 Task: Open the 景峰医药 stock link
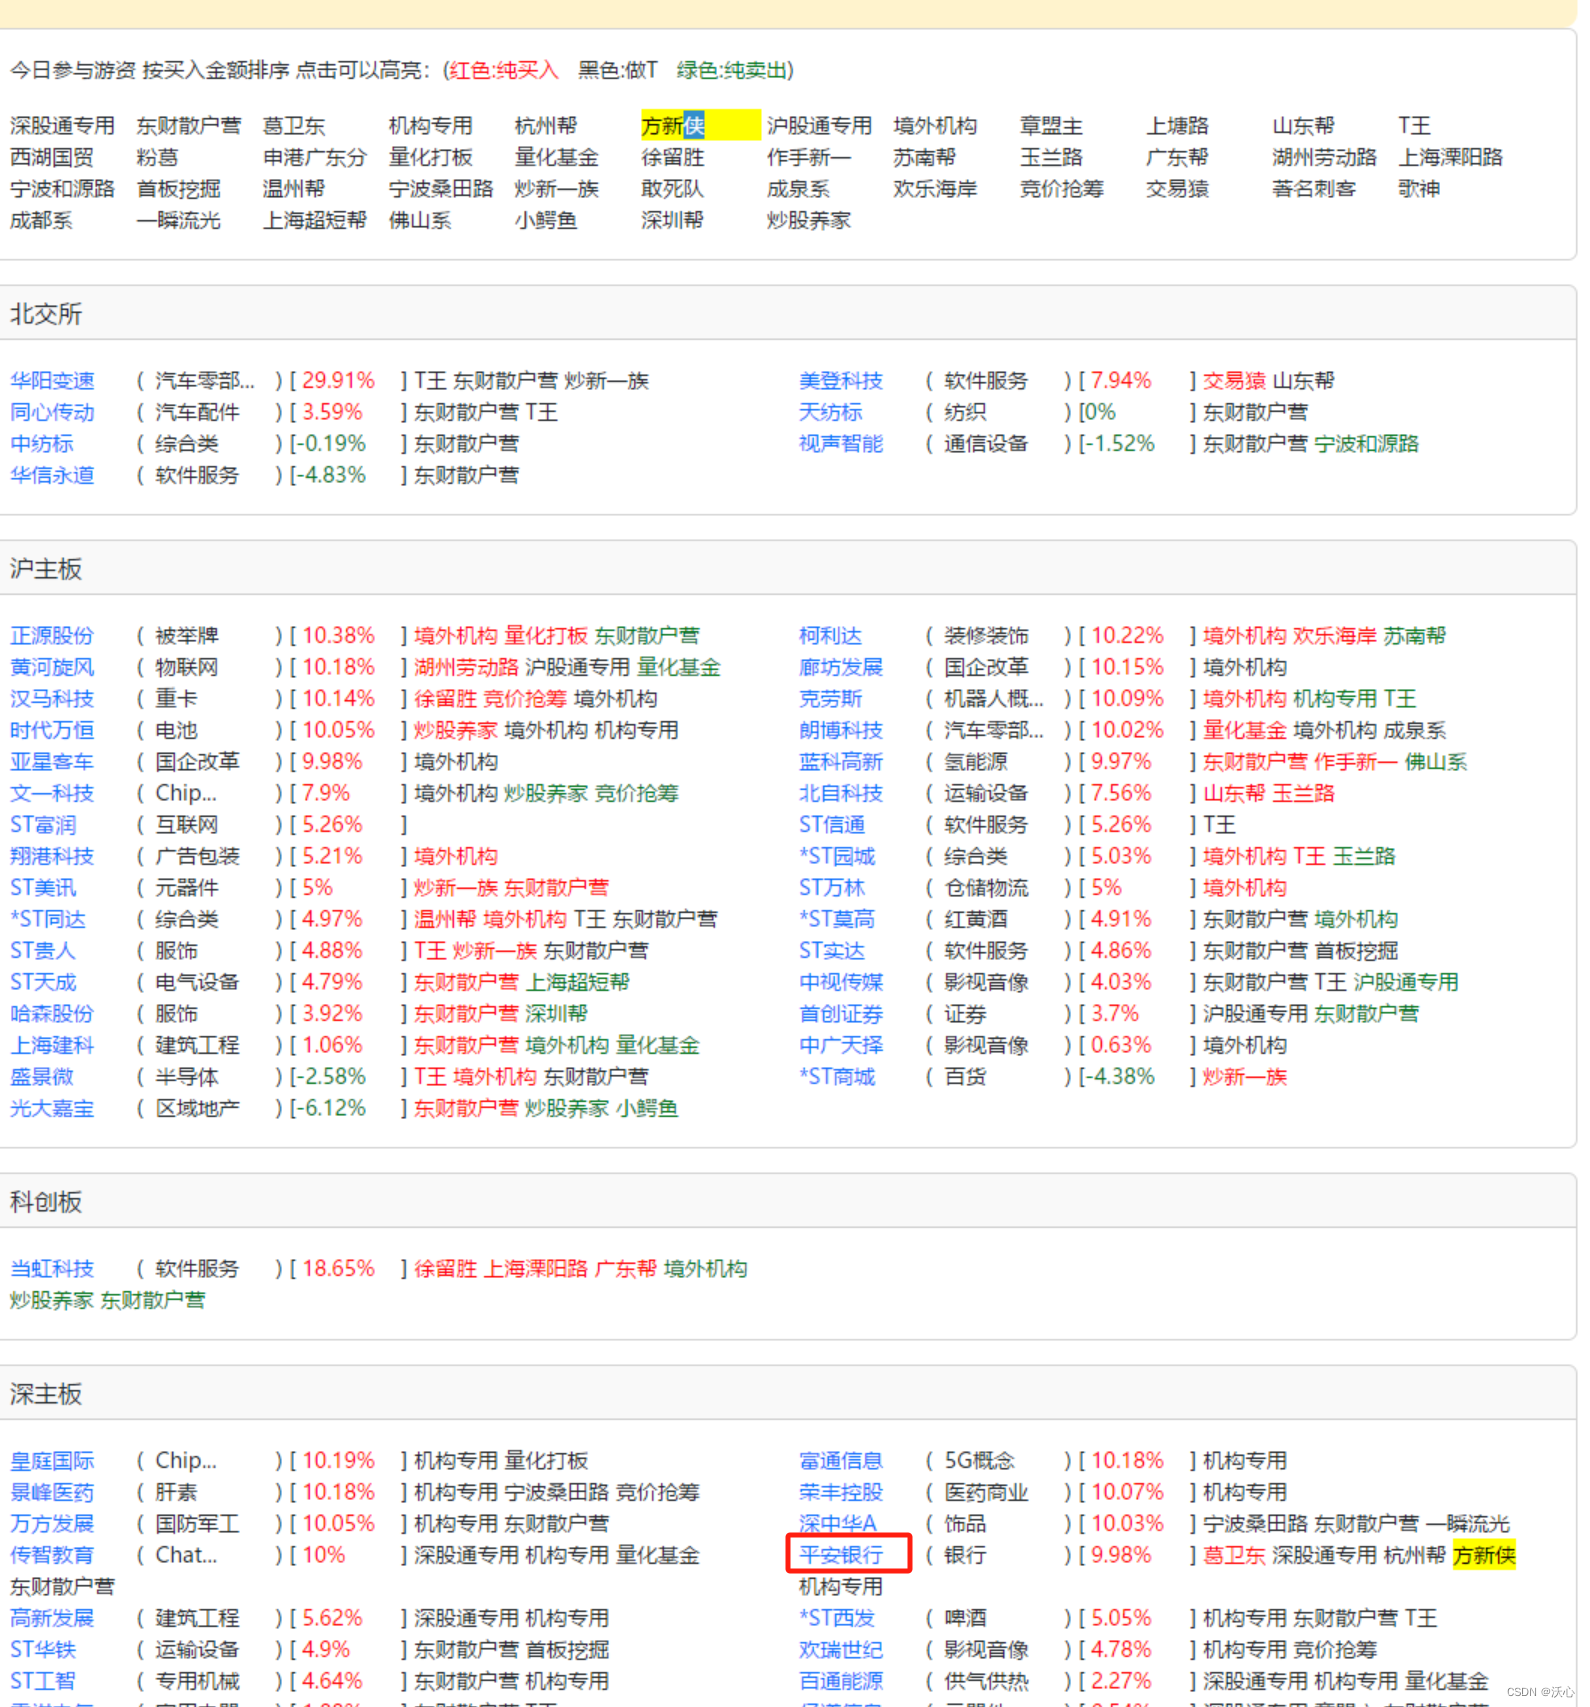tap(52, 1492)
